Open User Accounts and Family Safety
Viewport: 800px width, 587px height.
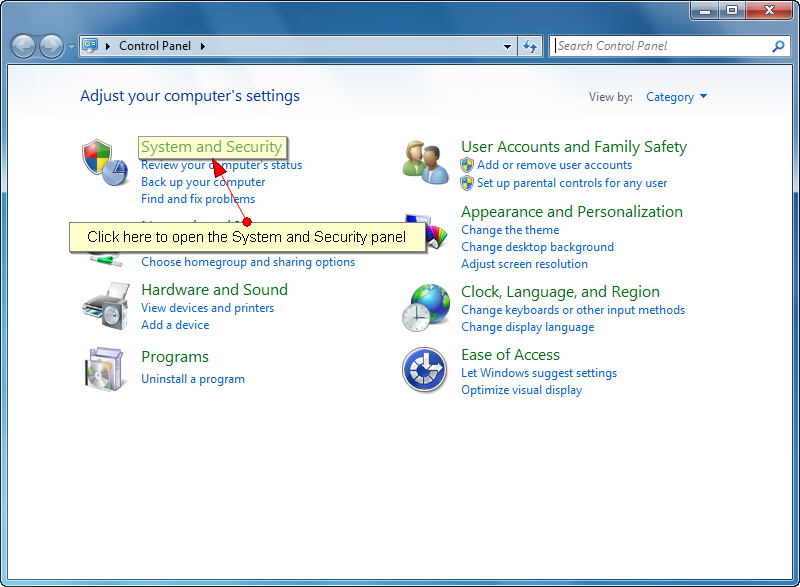574,147
